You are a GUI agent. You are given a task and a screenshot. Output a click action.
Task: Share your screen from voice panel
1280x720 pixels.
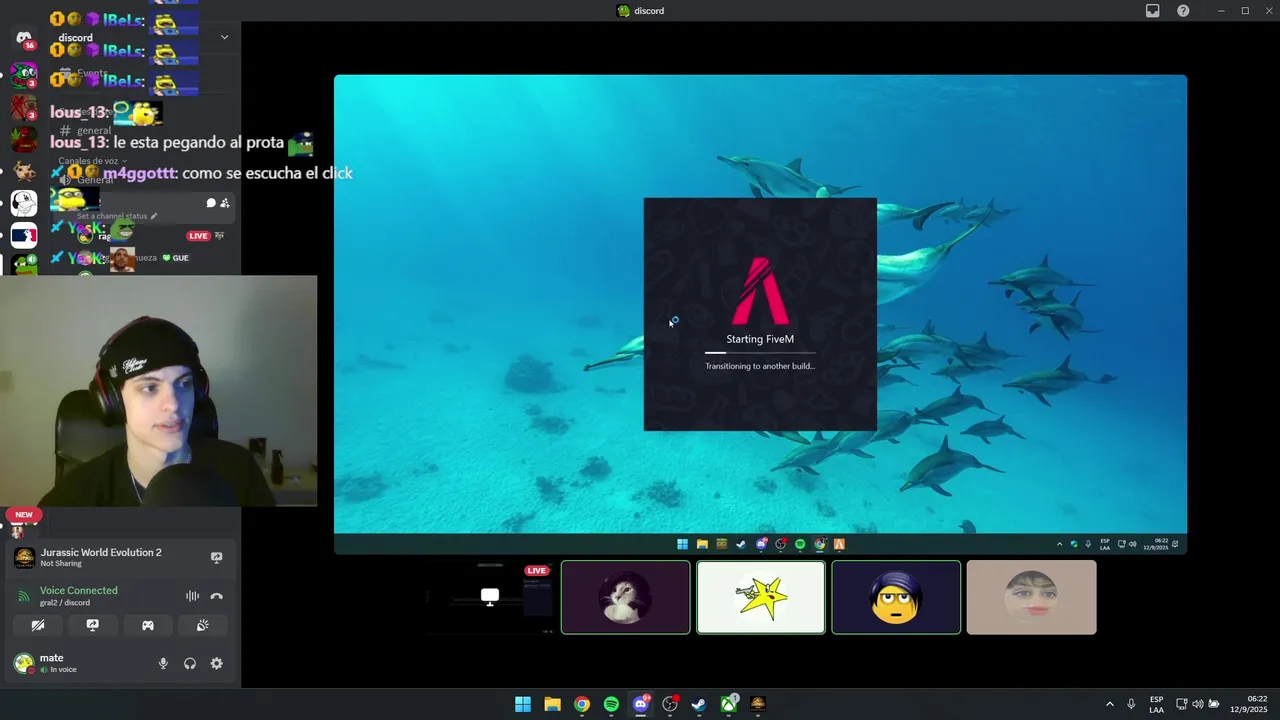92,625
